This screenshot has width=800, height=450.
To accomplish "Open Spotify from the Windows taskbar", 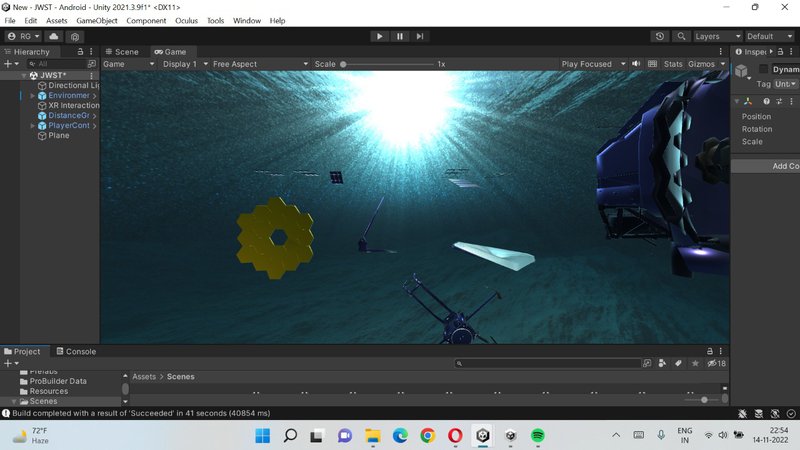I will pos(537,436).
